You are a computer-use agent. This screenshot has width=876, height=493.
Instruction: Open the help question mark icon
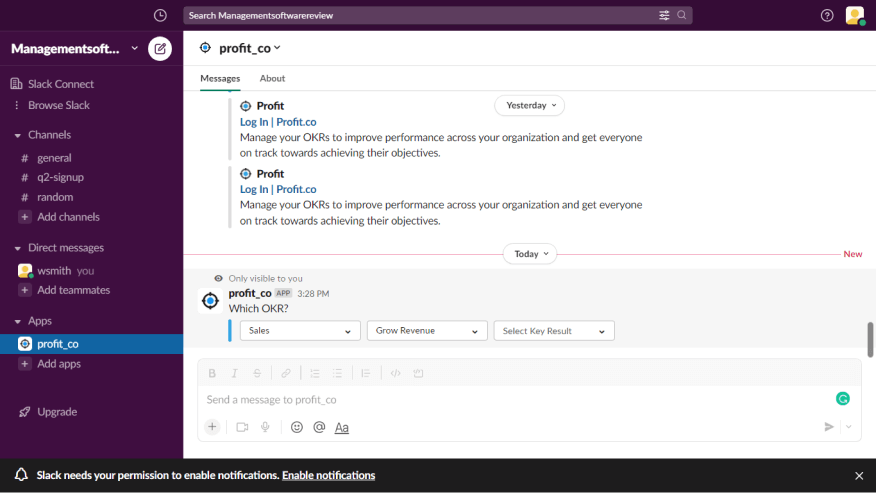tap(827, 16)
